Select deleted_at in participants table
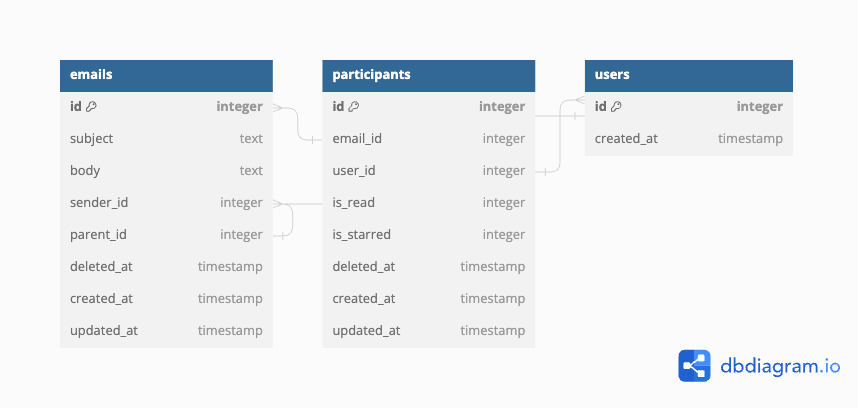This screenshot has width=858, height=408. coord(428,267)
